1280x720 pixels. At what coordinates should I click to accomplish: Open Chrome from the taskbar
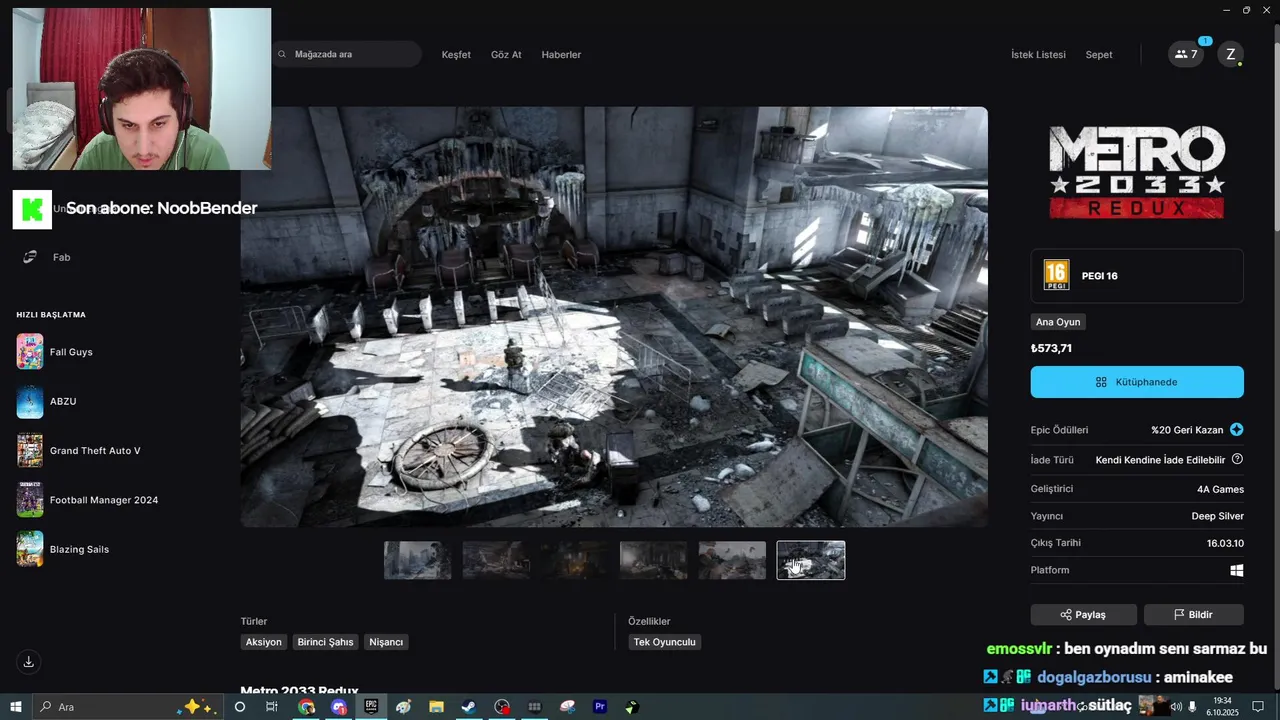[306, 707]
